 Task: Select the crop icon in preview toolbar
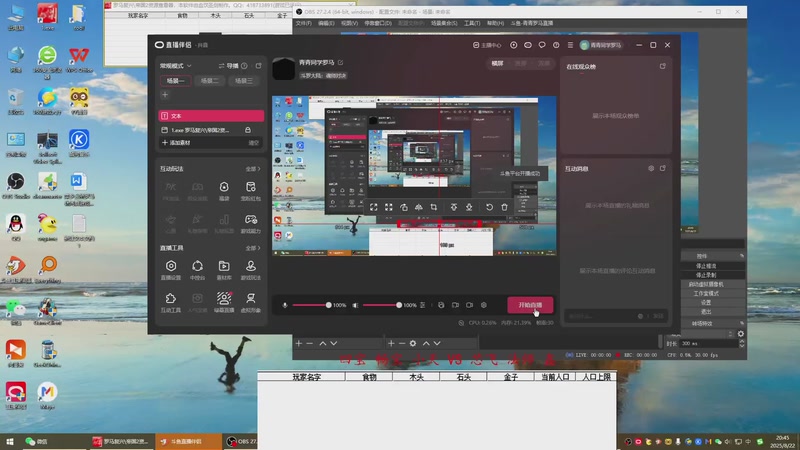(x=434, y=207)
